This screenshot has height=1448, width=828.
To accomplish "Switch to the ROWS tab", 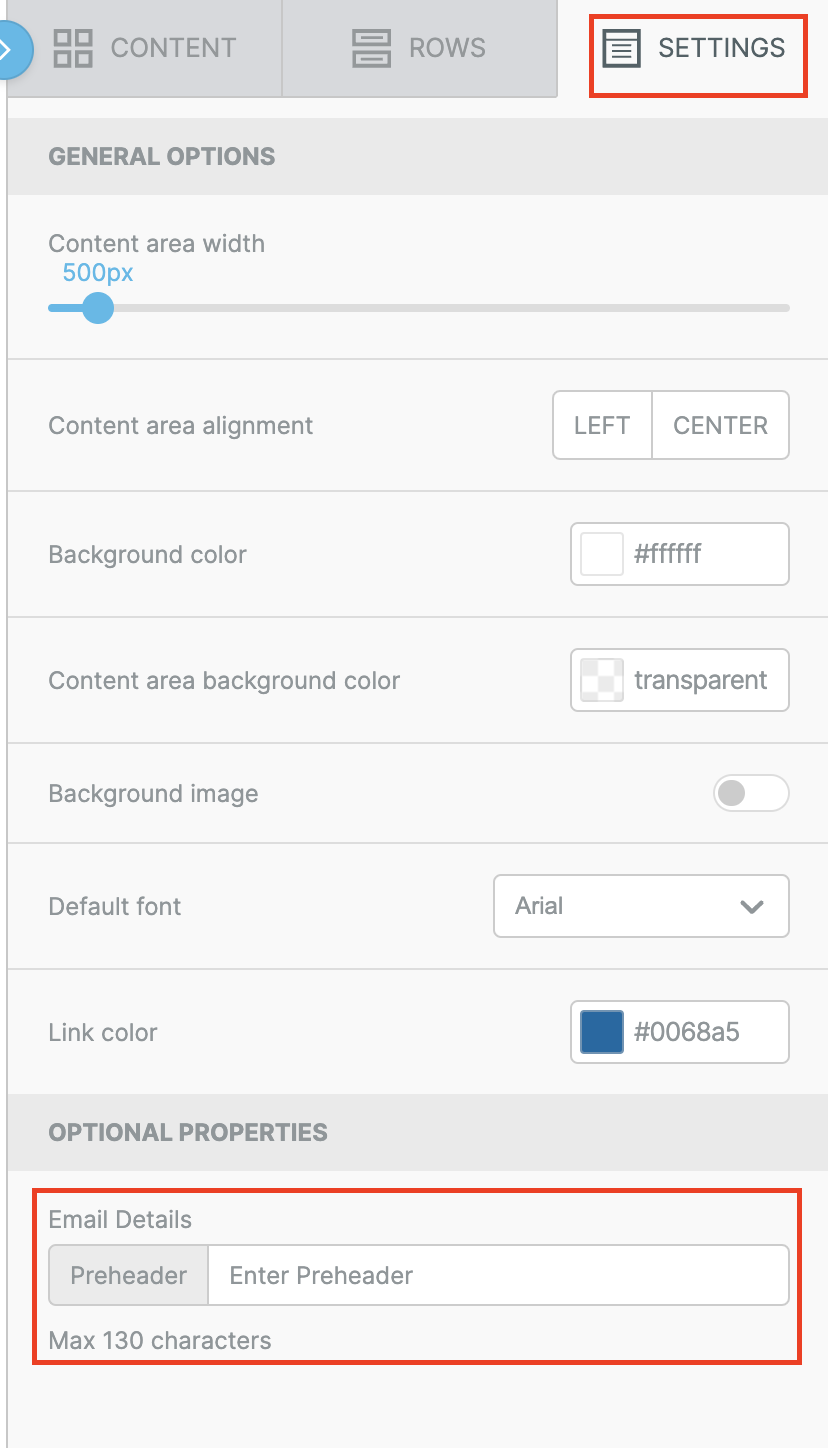I will 420,48.
